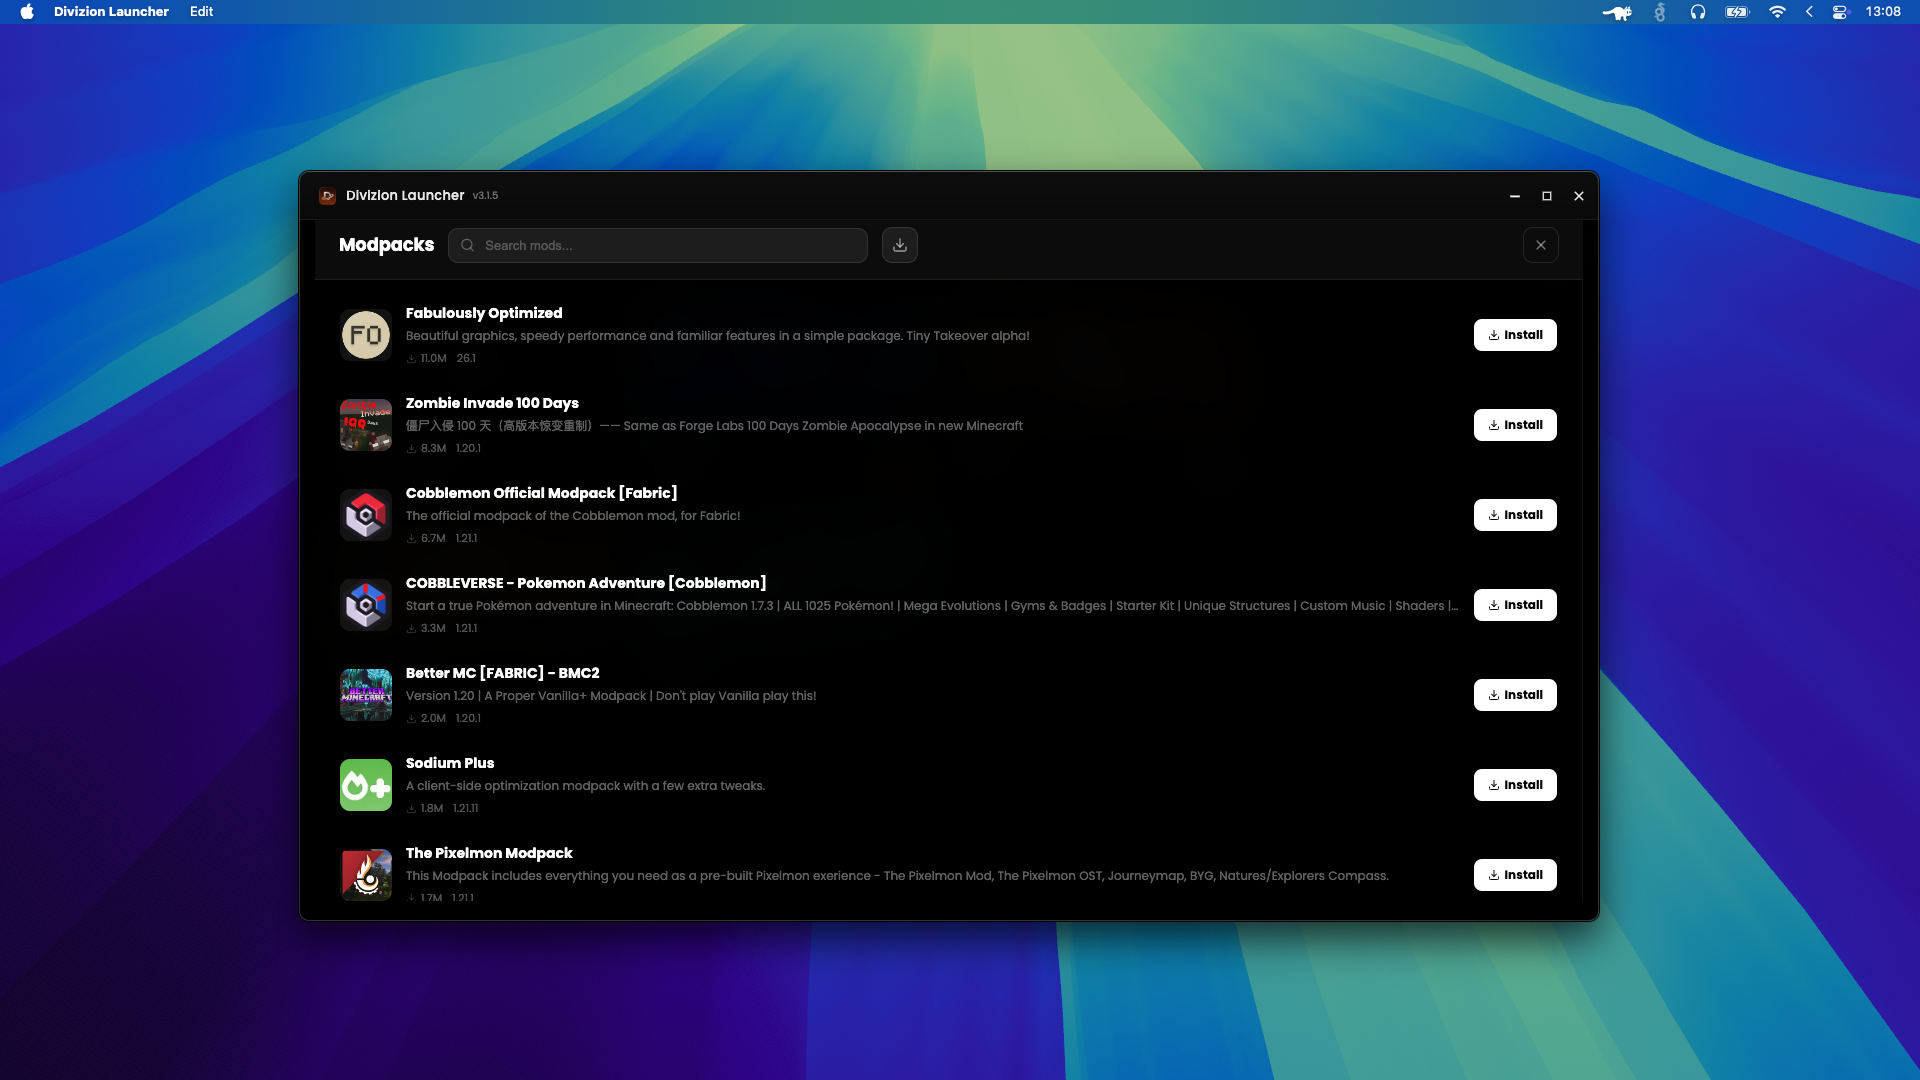Click the v3.1.5 version label

point(485,196)
